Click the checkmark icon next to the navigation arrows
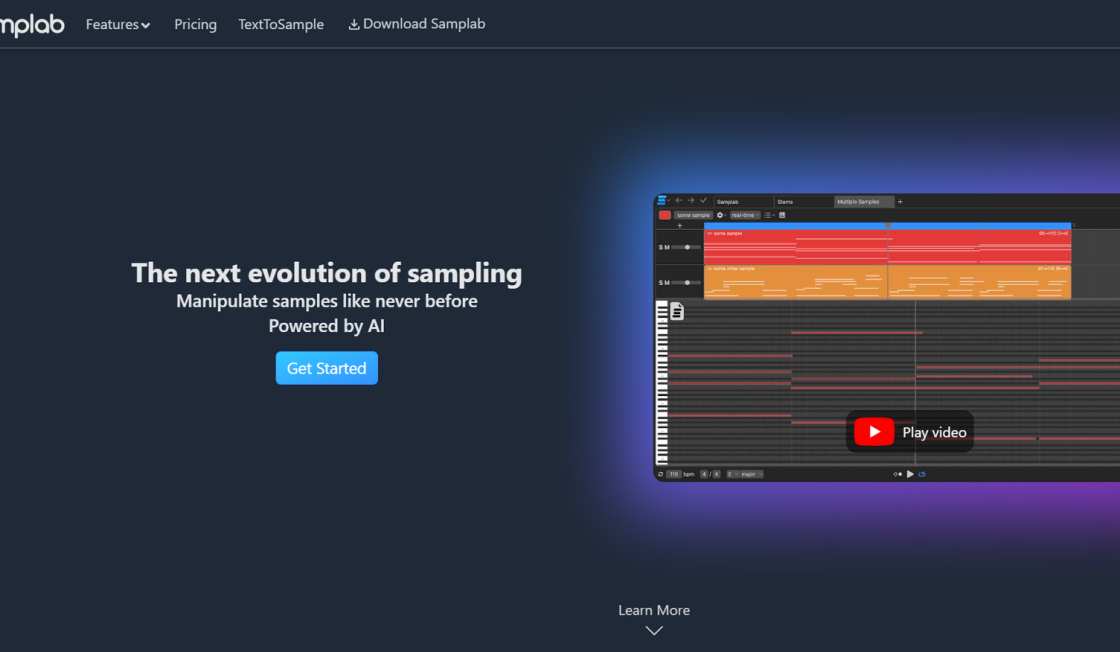The height and width of the screenshot is (652, 1120). [703, 200]
